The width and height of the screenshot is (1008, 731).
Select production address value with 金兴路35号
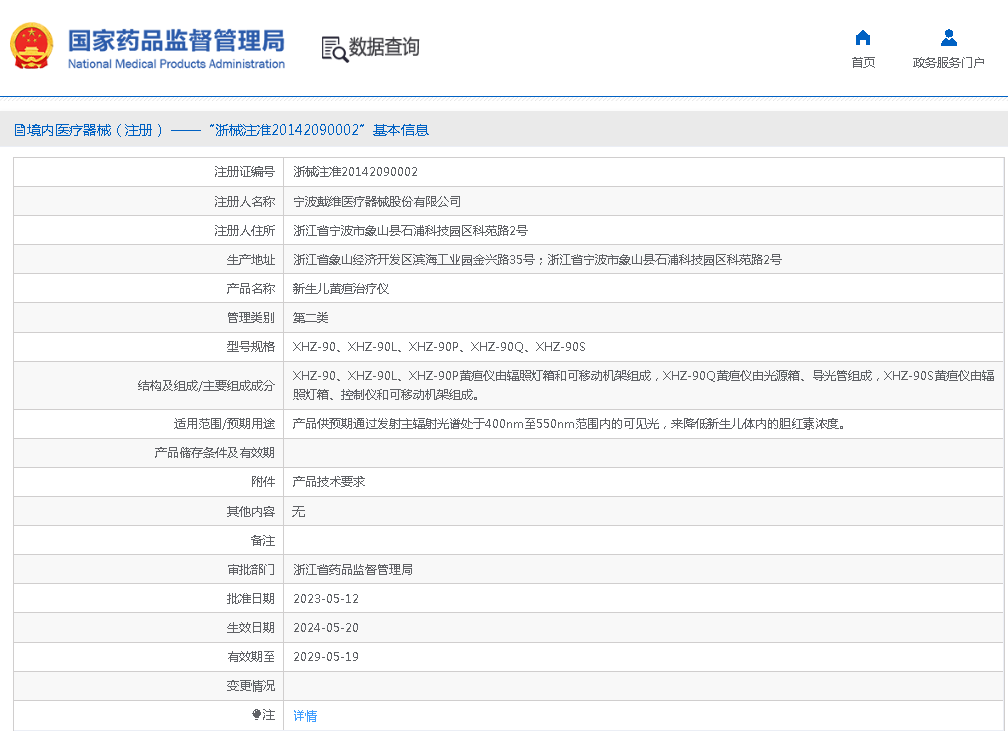tap(537, 260)
